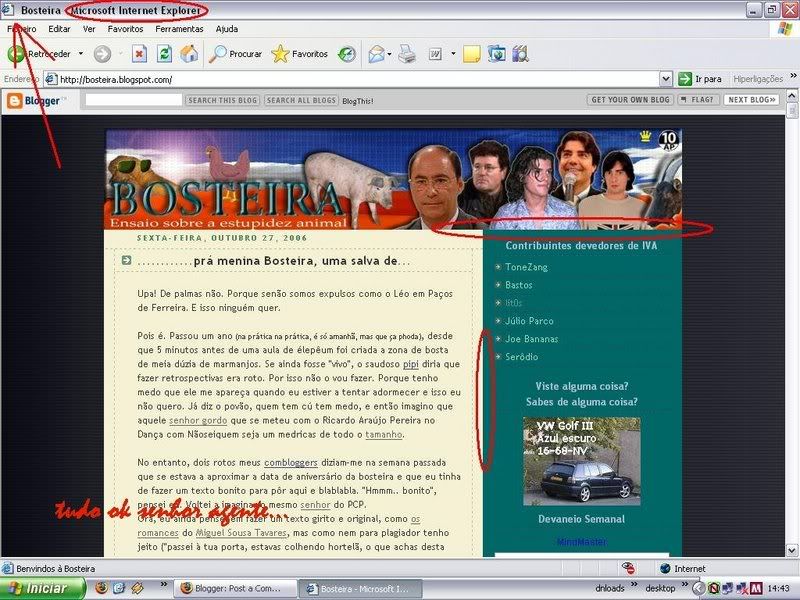Viewport: 800px width, 600px height.
Task: Open the Favoritos menu in menu bar
Action: [126, 29]
